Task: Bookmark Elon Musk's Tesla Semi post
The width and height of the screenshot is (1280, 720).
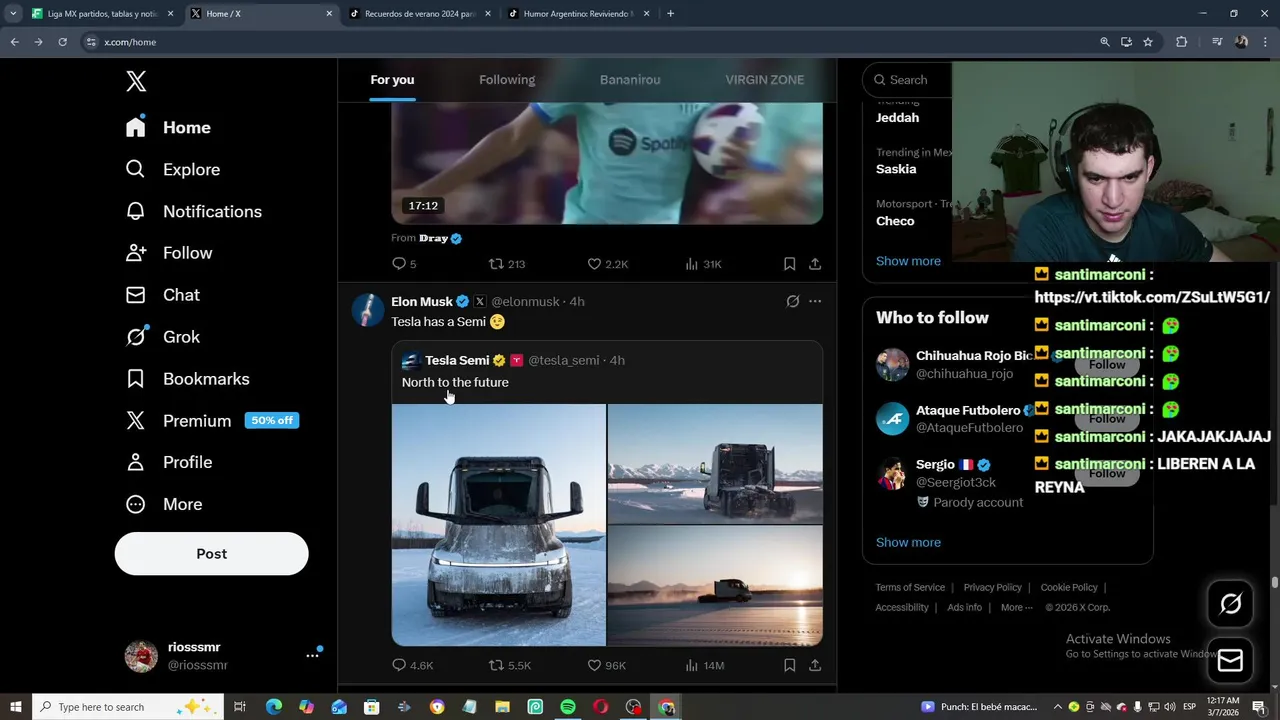Action: 789,665
